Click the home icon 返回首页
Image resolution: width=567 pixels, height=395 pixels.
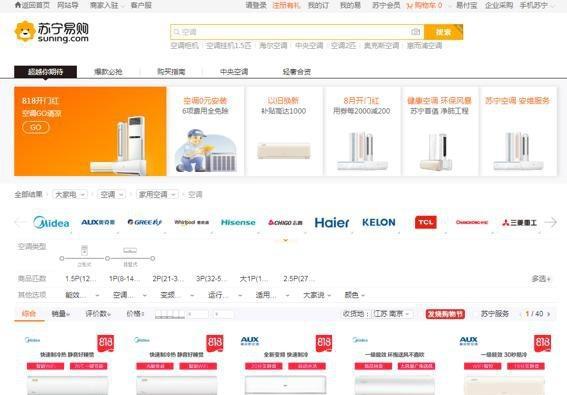tap(32, 5)
